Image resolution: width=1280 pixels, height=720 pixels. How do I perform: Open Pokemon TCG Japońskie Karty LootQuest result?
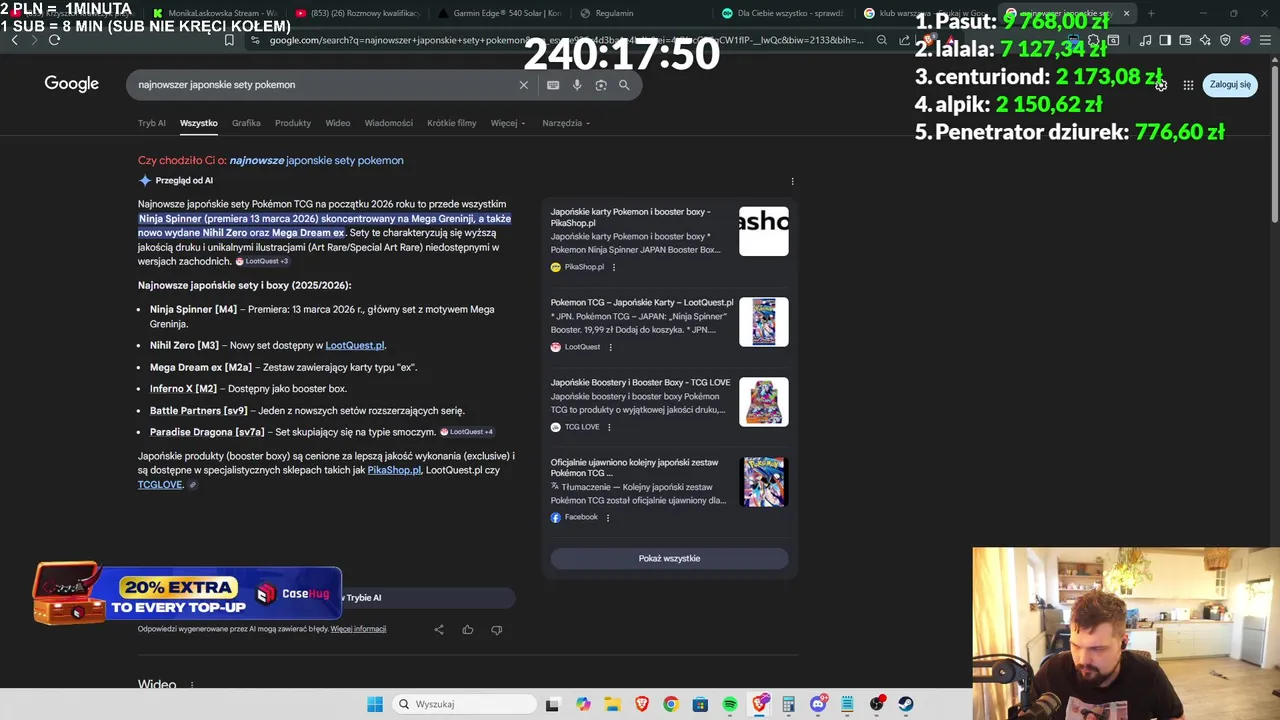click(641, 302)
